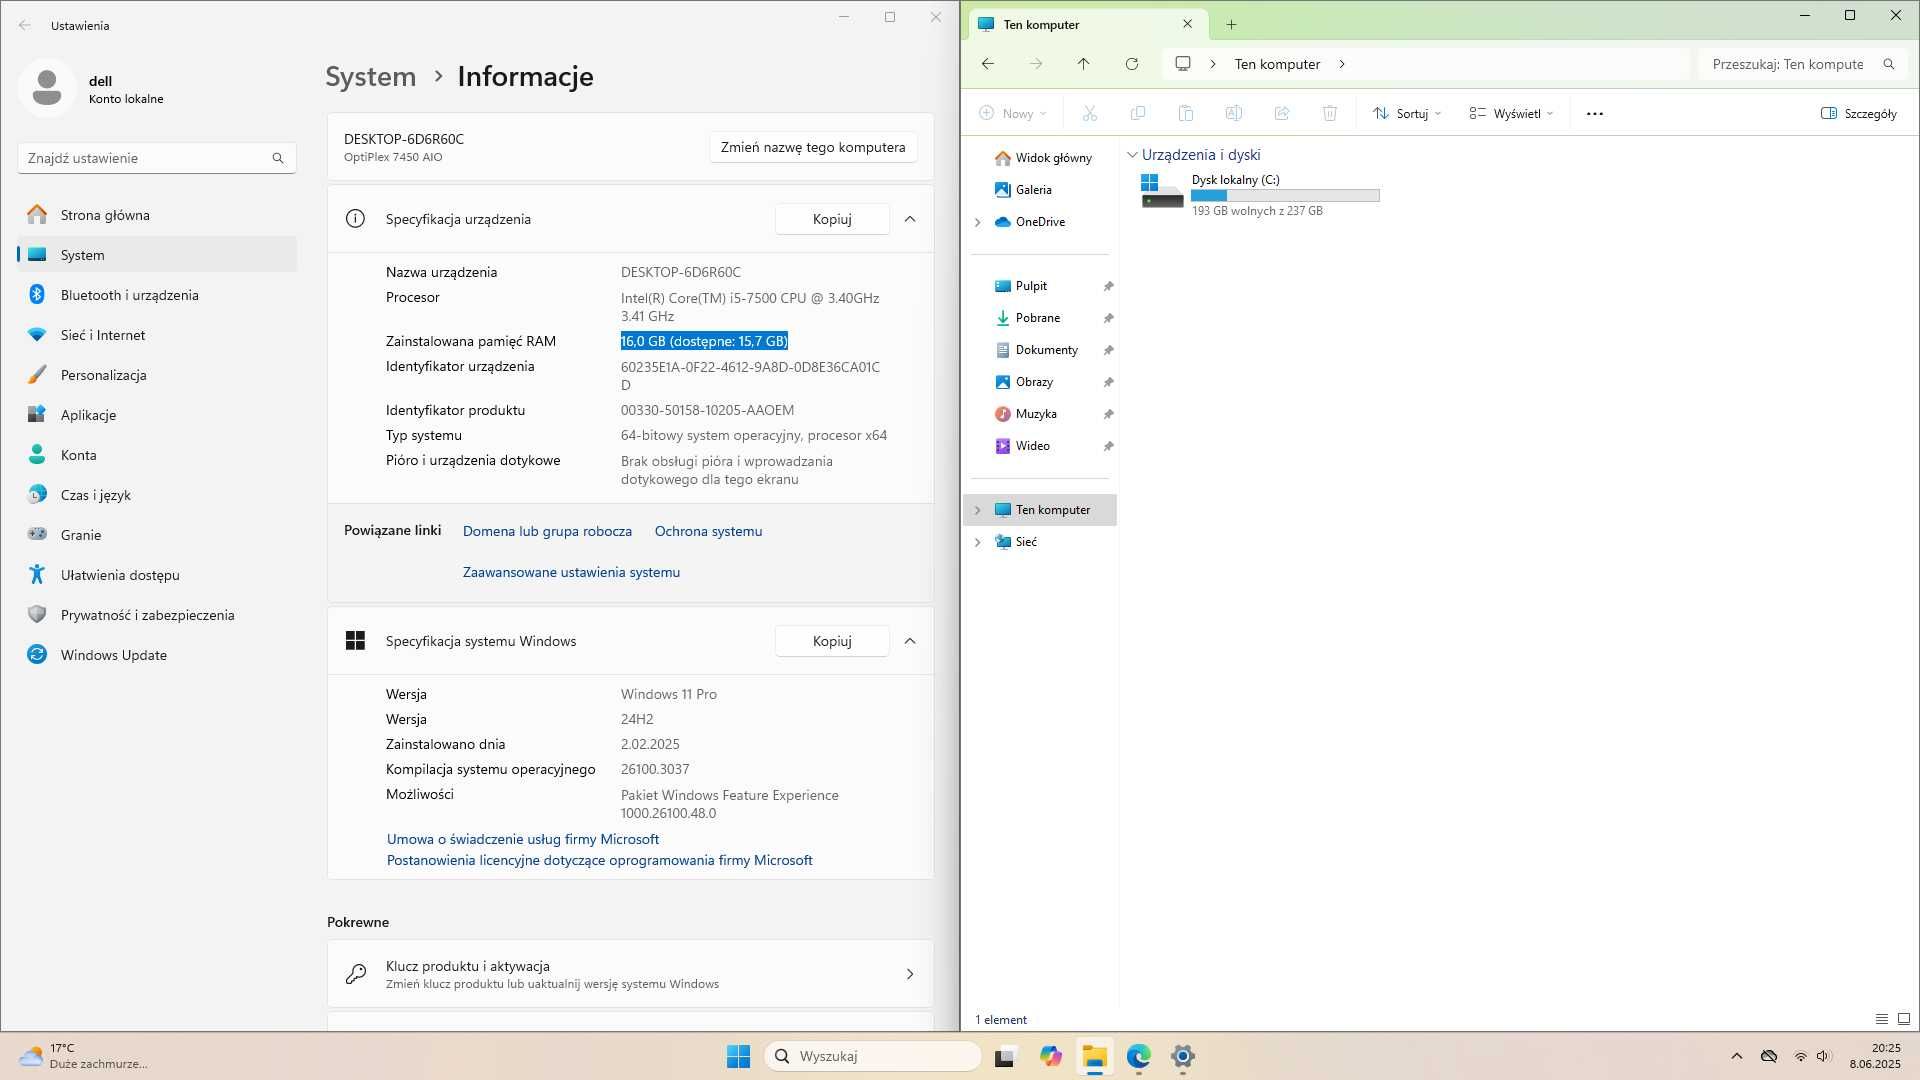Image resolution: width=1920 pixels, height=1080 pixels.
Task: Click the Przeszukaj: Ten komputer search box
Action: [x=1802, y=64]
